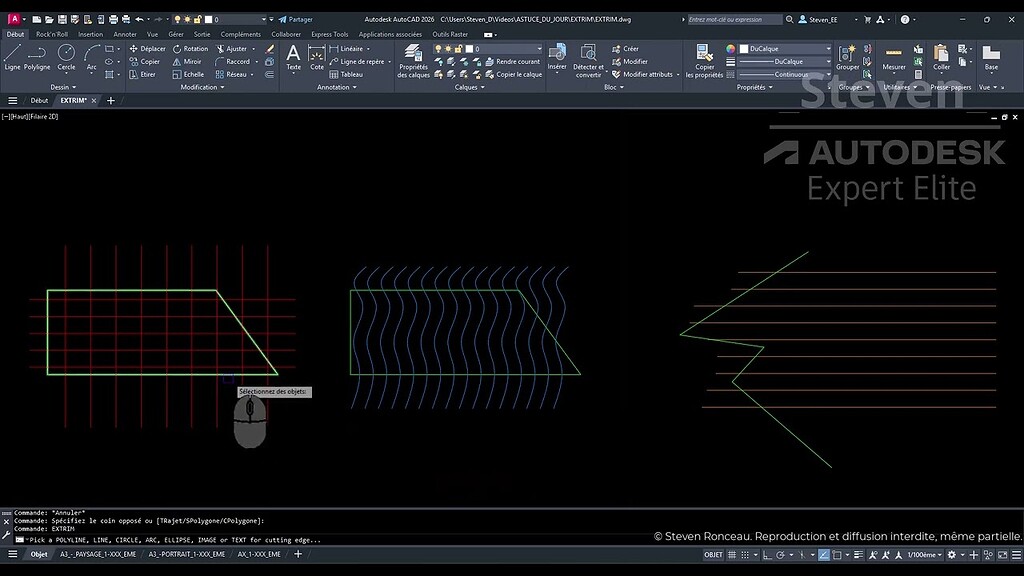
Task: Select the Ligne drawing tool
Action: pyautogui.click(x=12, y=60)
